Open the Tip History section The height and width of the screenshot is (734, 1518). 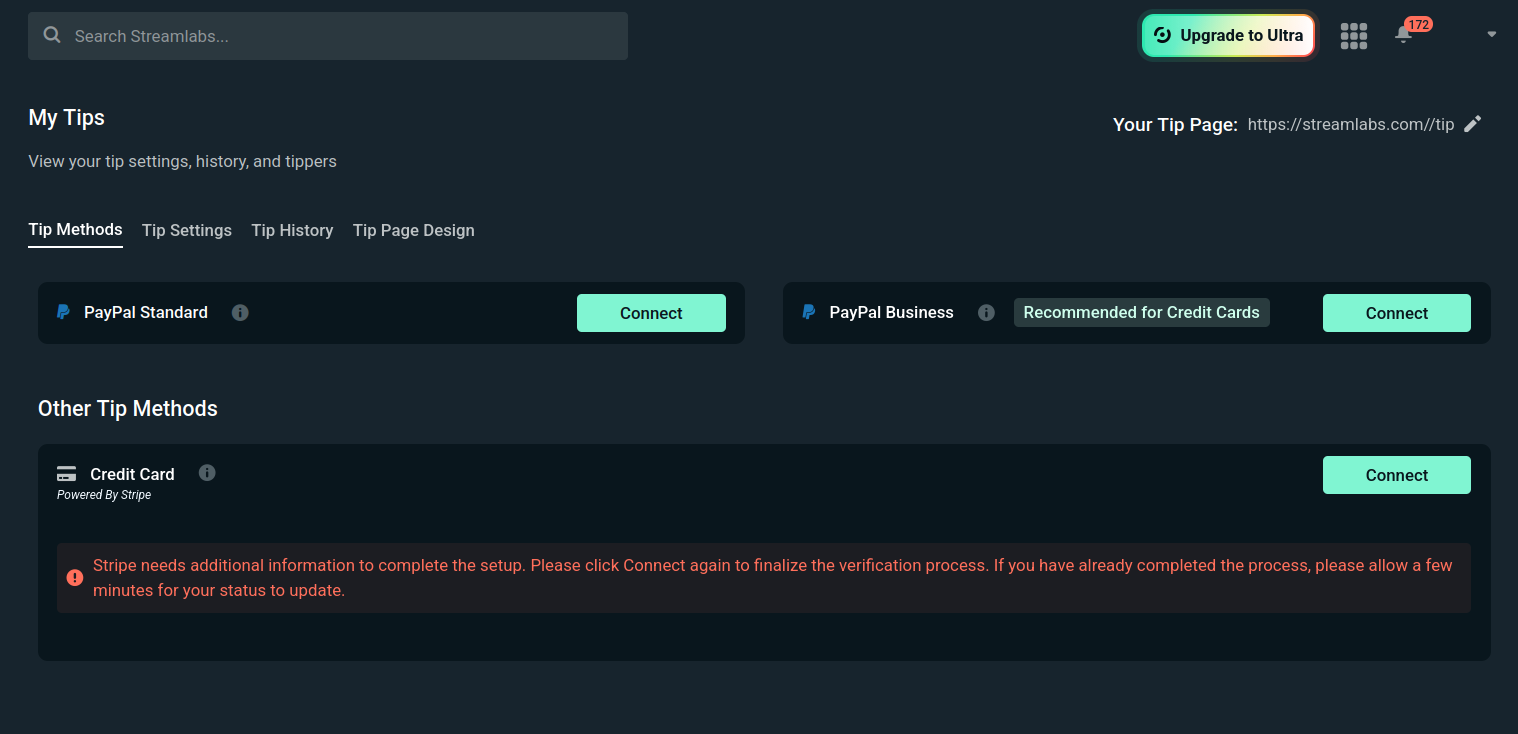(292, 230)
